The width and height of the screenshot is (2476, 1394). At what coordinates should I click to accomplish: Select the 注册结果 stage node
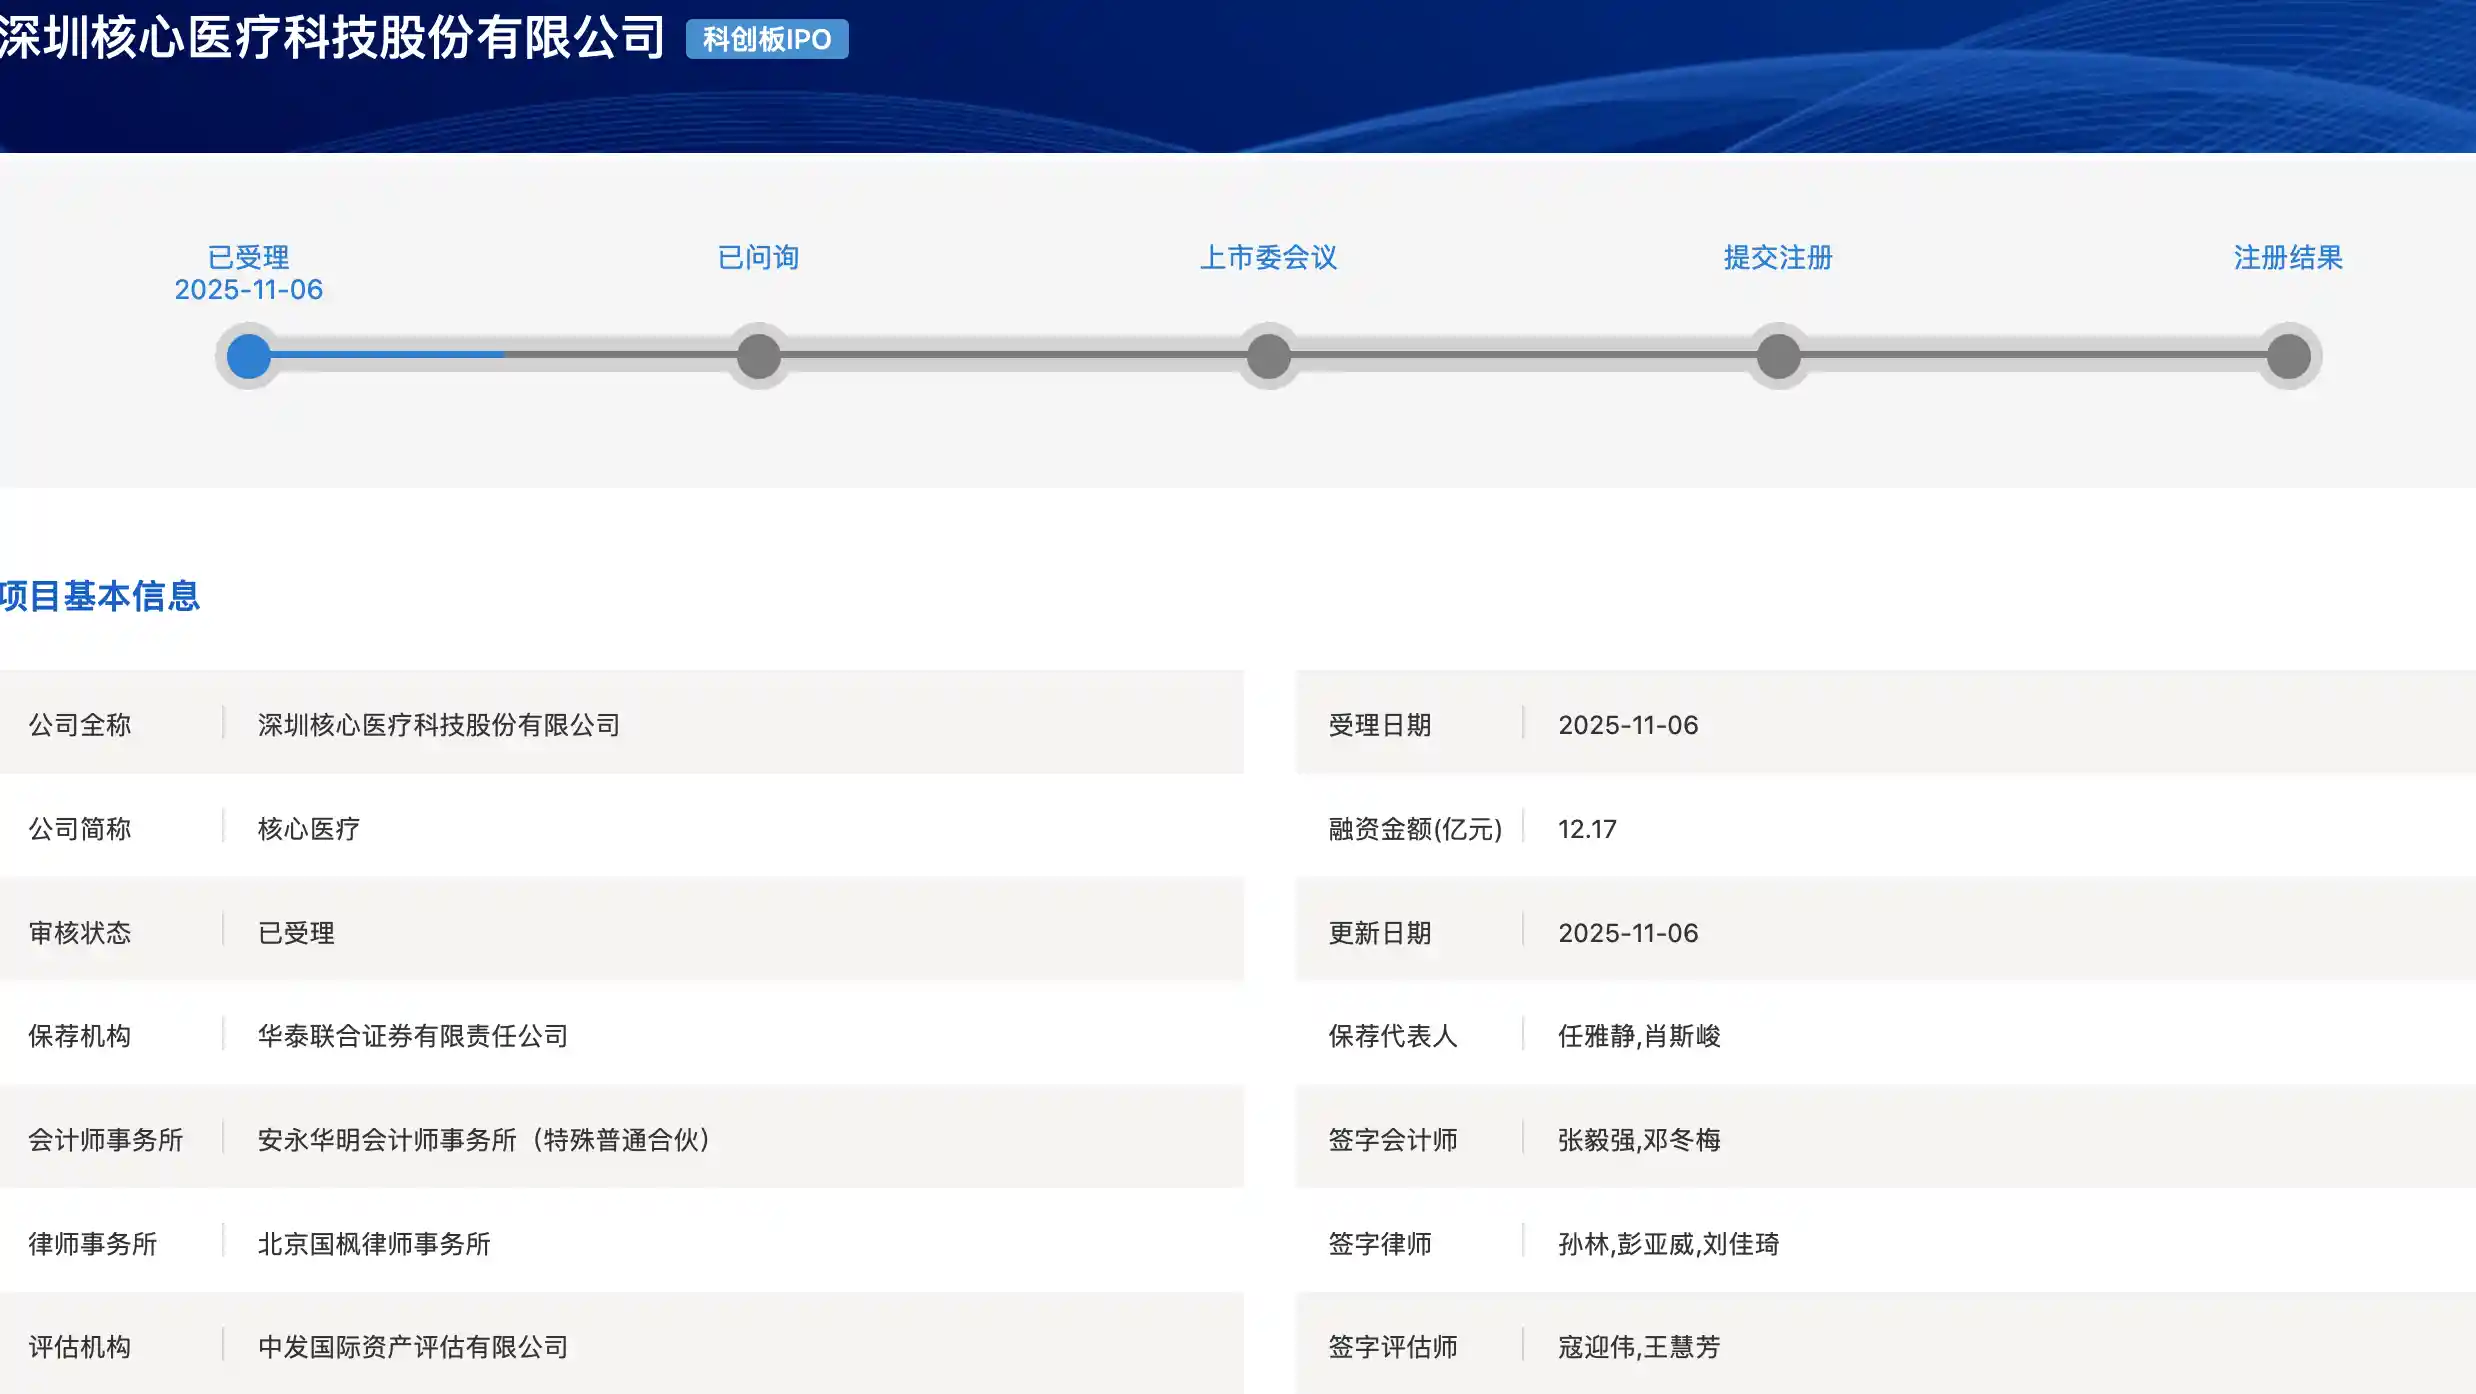click(2289, 356)
